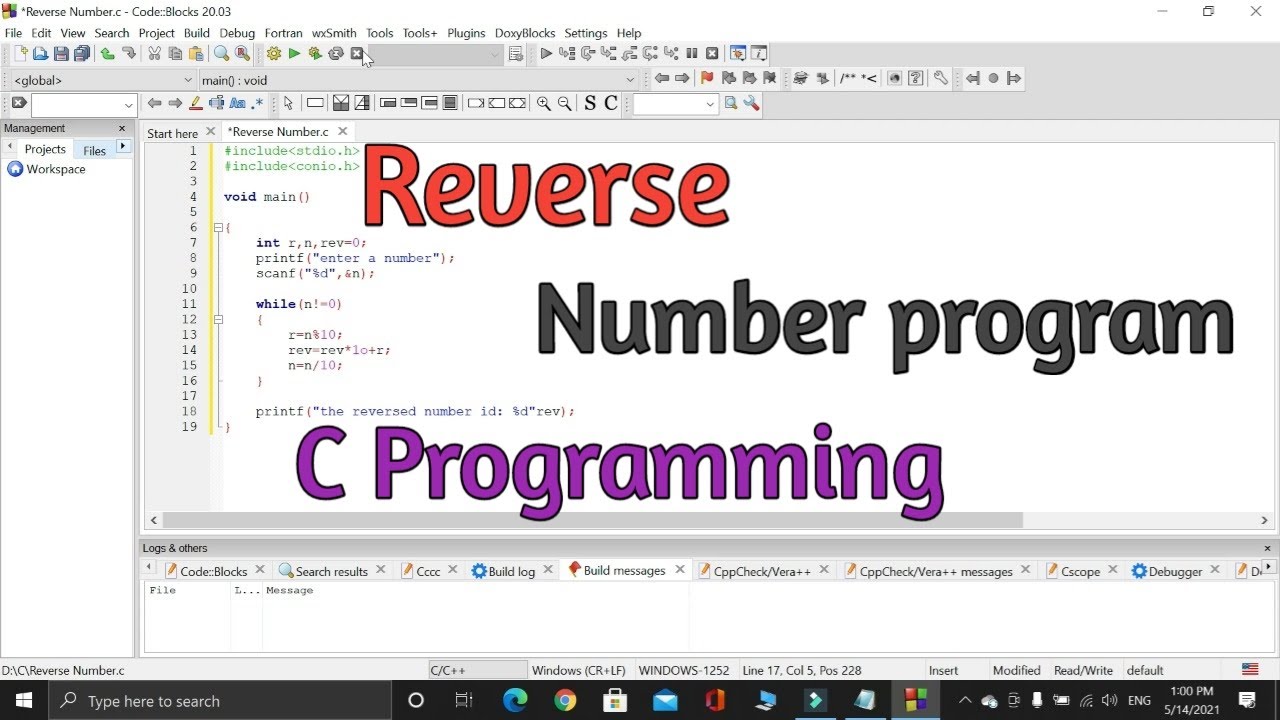Image resolution: width=1280 pixels, height=720 pixels.
Task: Close the Reverse Number.c tab
Action: [343, 131]
